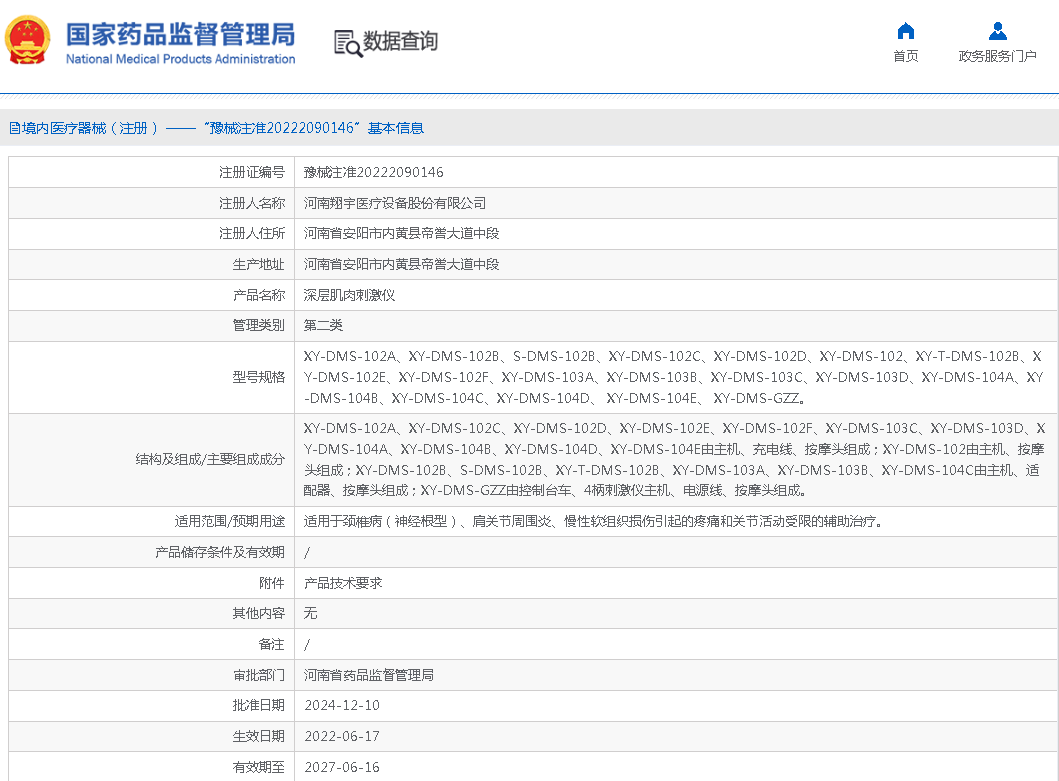Image resolution: width=1059 pixels, height=781 pixels.
Task: Click the effective date 2022-06-17
Action: point(341,736)
